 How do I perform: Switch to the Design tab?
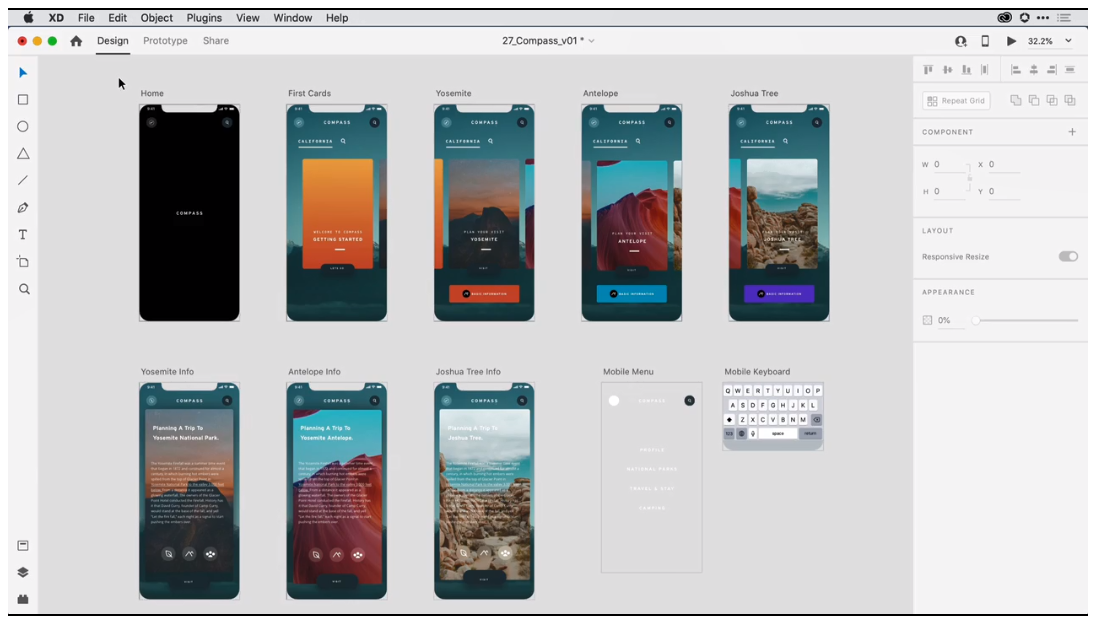coord(113,41)
